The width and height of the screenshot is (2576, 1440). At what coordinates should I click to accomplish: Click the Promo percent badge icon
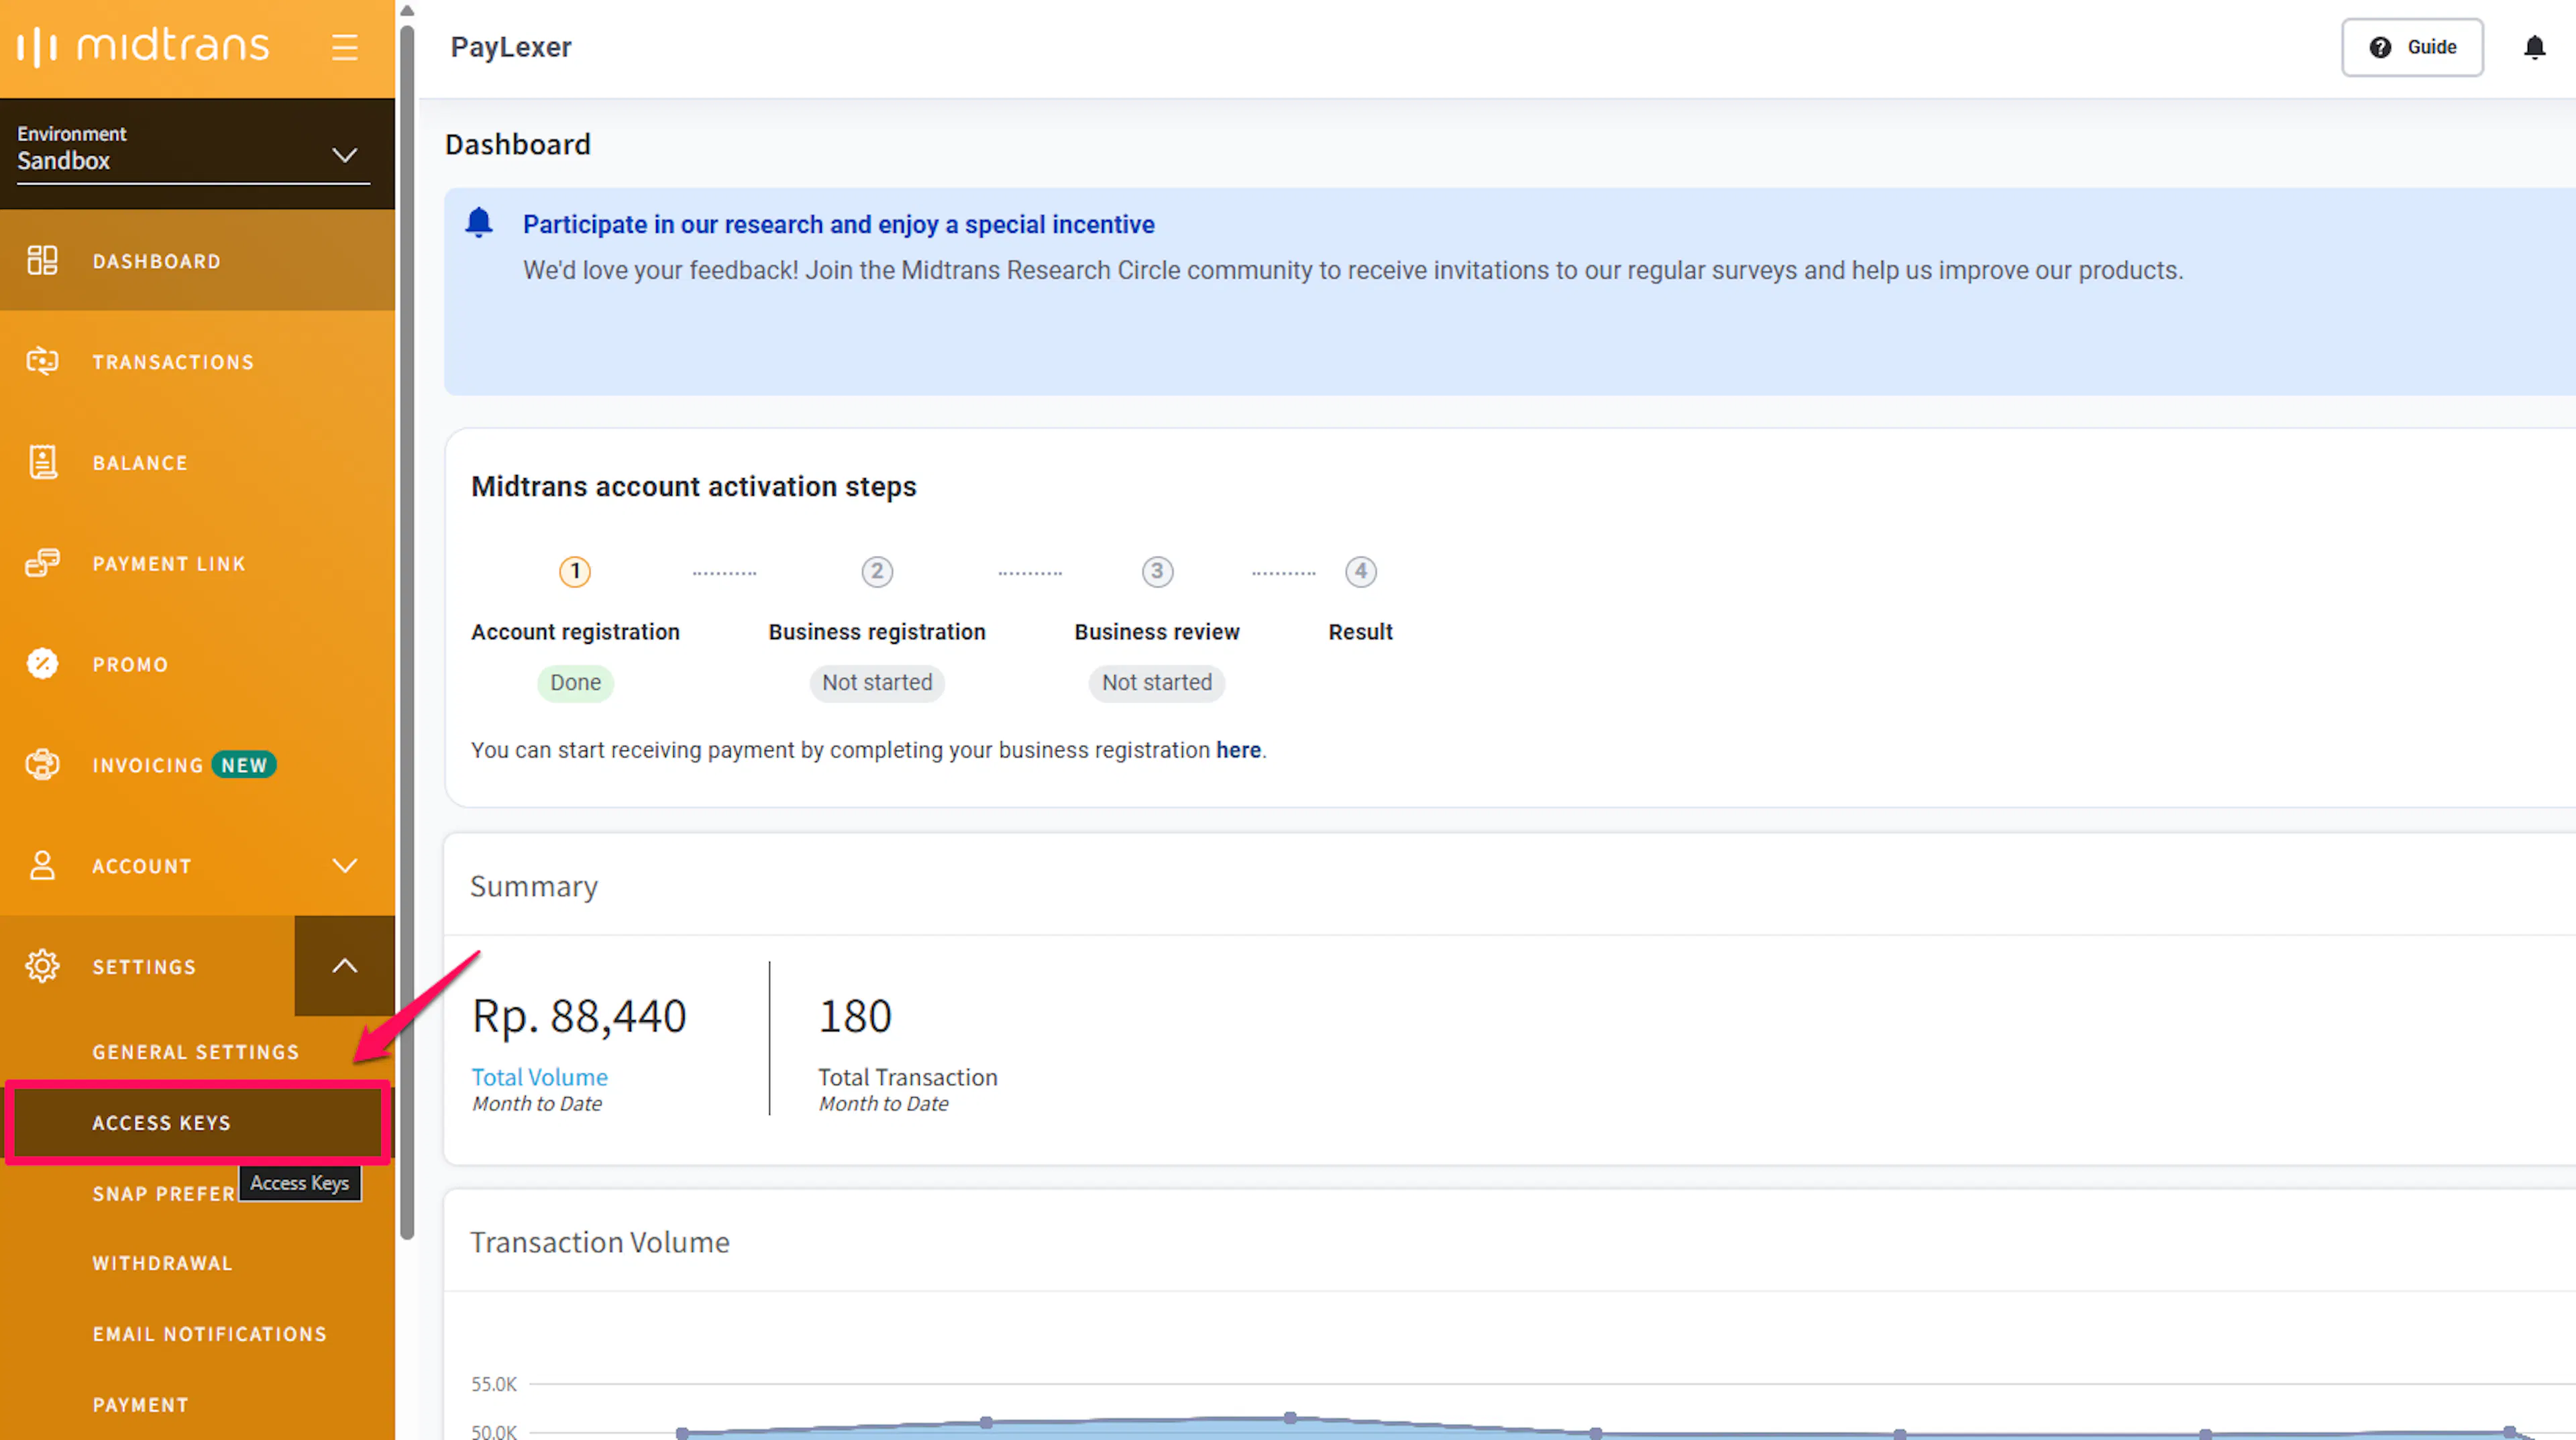(x=42, y=664)
